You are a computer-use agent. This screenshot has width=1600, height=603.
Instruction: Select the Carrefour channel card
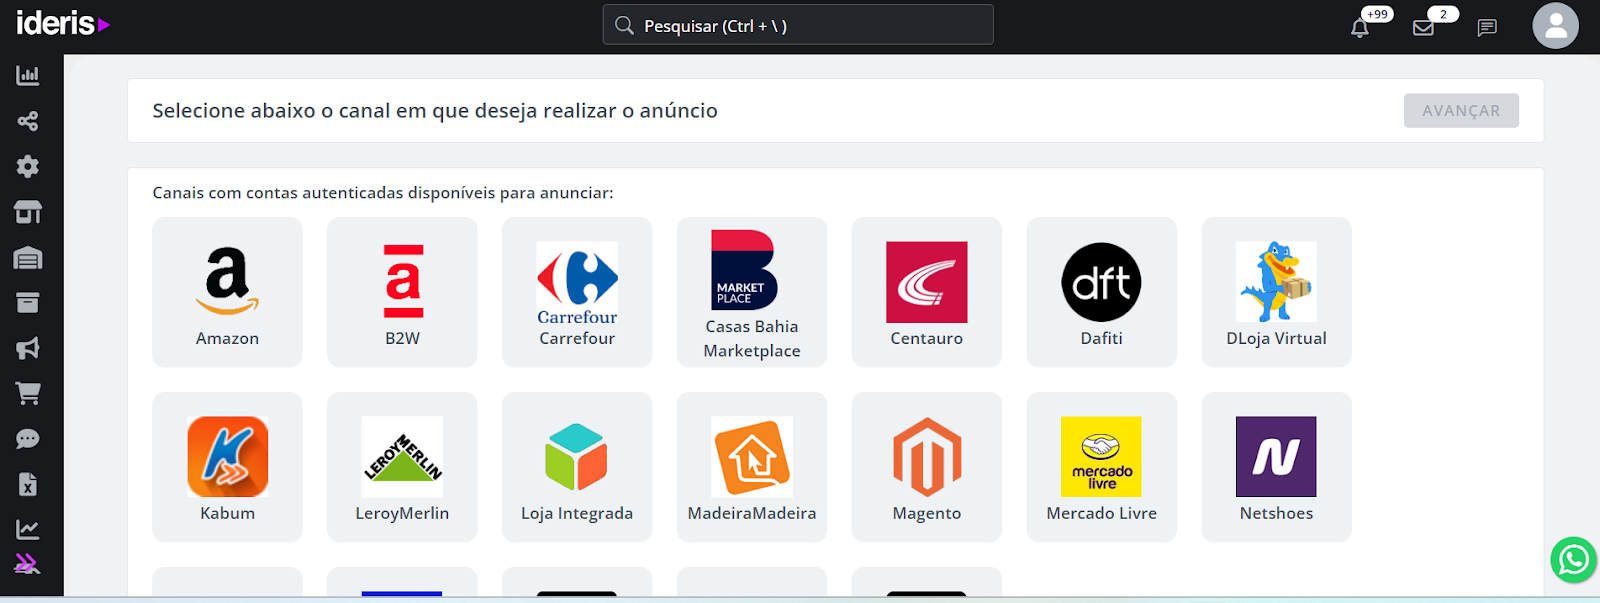(577, 292)
